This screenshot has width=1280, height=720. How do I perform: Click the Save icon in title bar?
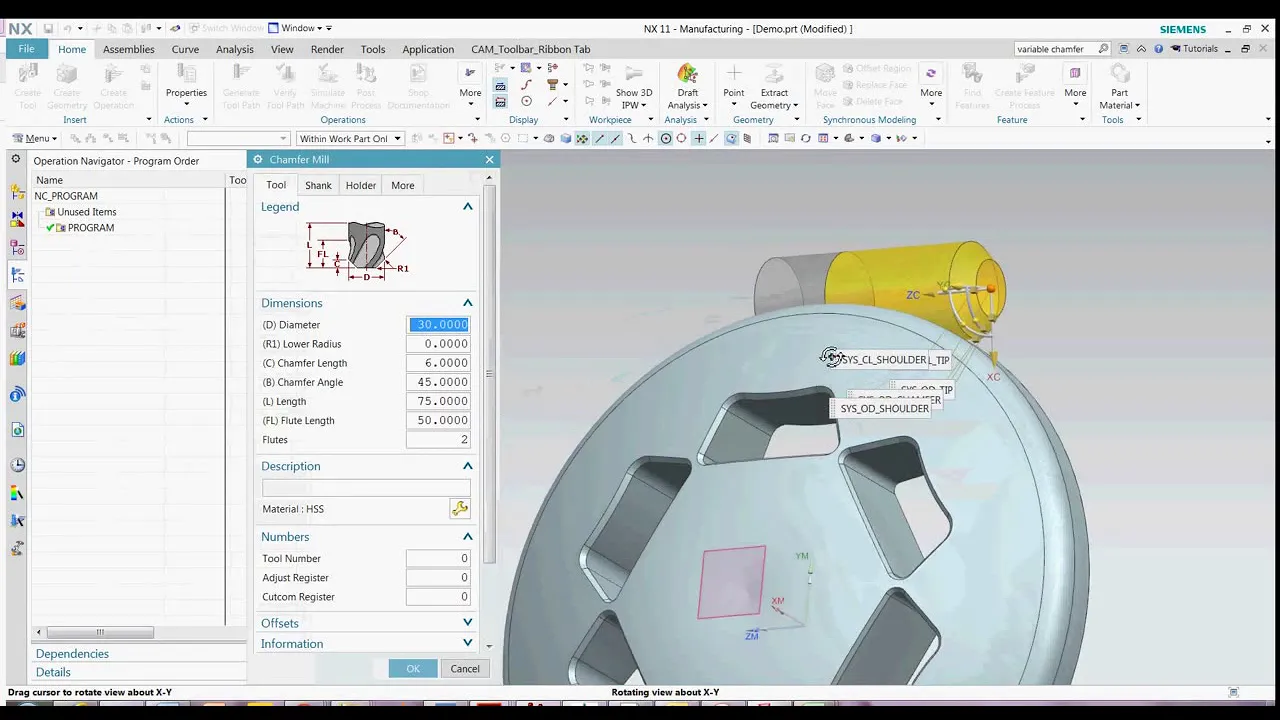48,28
